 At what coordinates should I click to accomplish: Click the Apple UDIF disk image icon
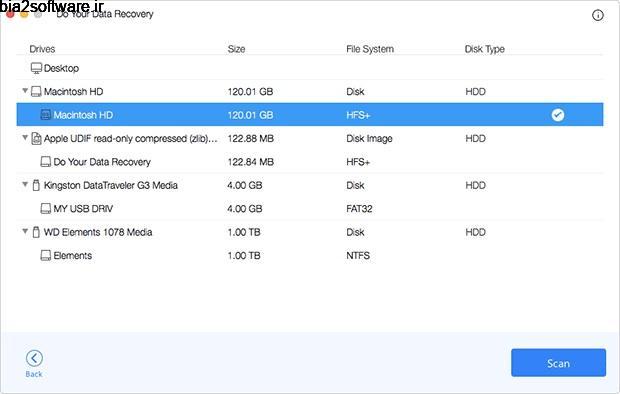36,138
